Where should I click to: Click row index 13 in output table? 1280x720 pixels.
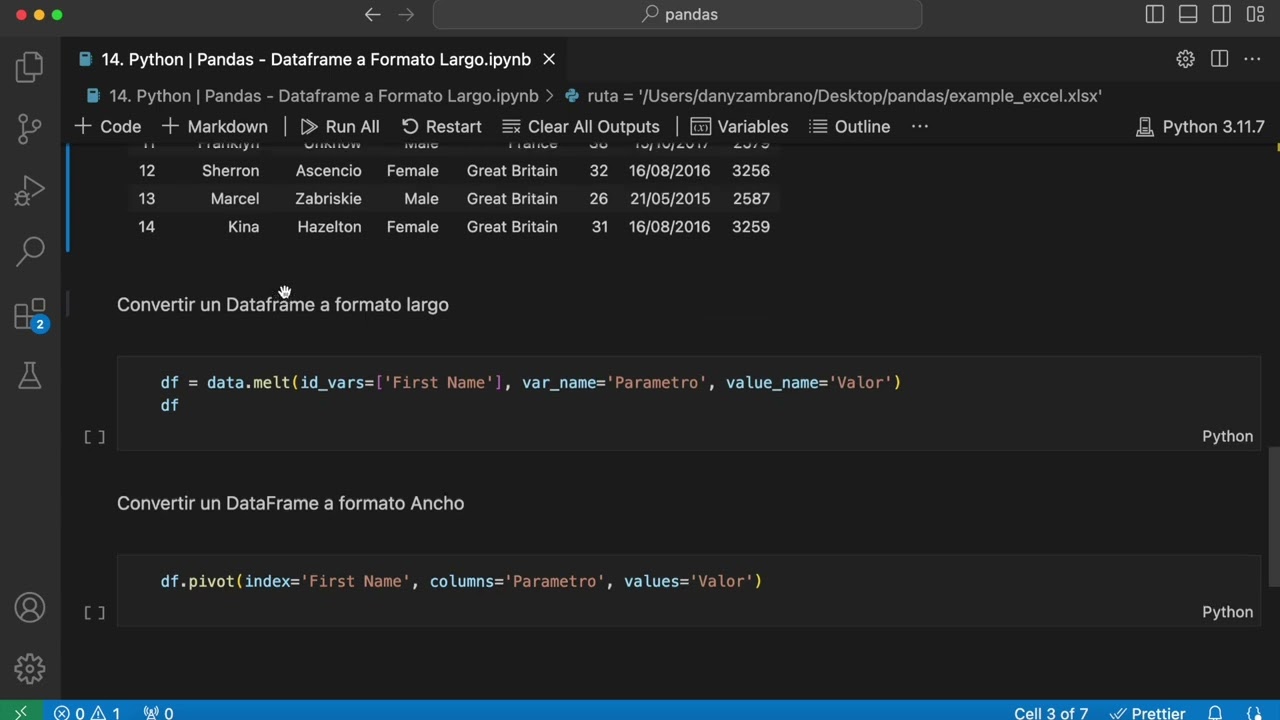click(x=146, y=199)
